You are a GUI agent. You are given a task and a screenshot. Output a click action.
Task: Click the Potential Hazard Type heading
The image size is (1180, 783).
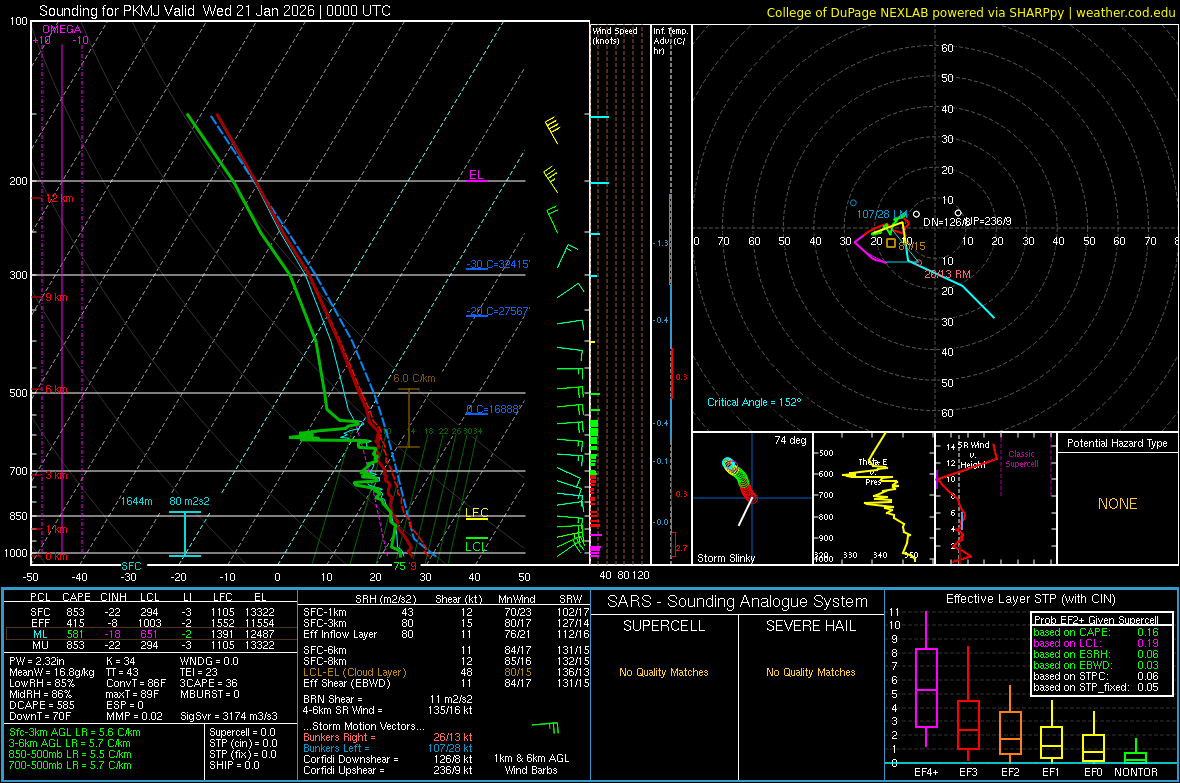point(1117,443)
